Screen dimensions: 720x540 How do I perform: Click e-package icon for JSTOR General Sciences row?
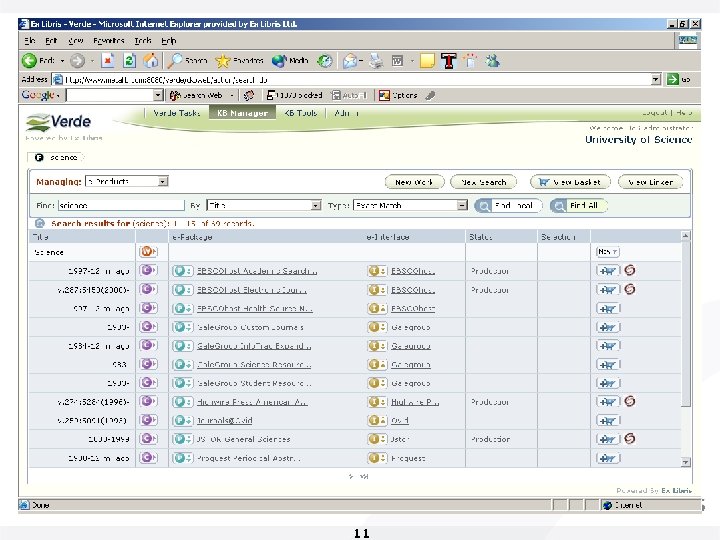pos(183,439)
